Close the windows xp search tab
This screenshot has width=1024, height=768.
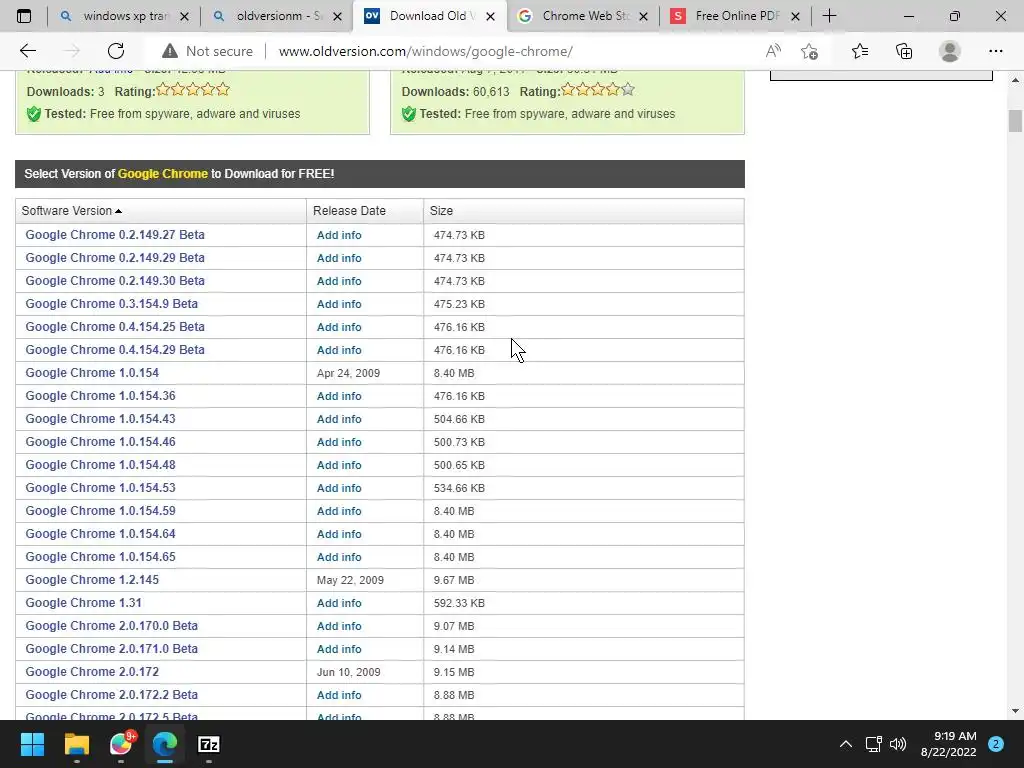click(x=184, y=17)
